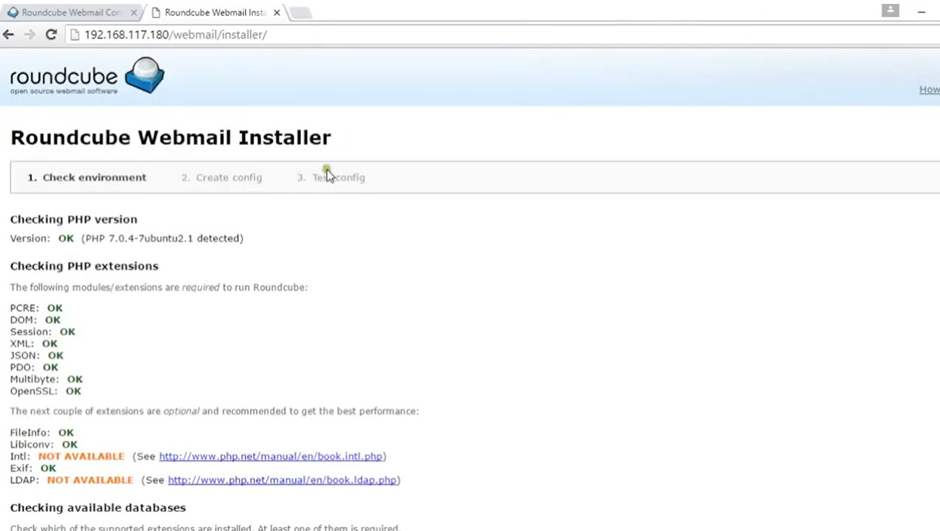The image size is (940, 531).
Task: Close the first Roundcube Webmail tab
Action: [134, 13]
